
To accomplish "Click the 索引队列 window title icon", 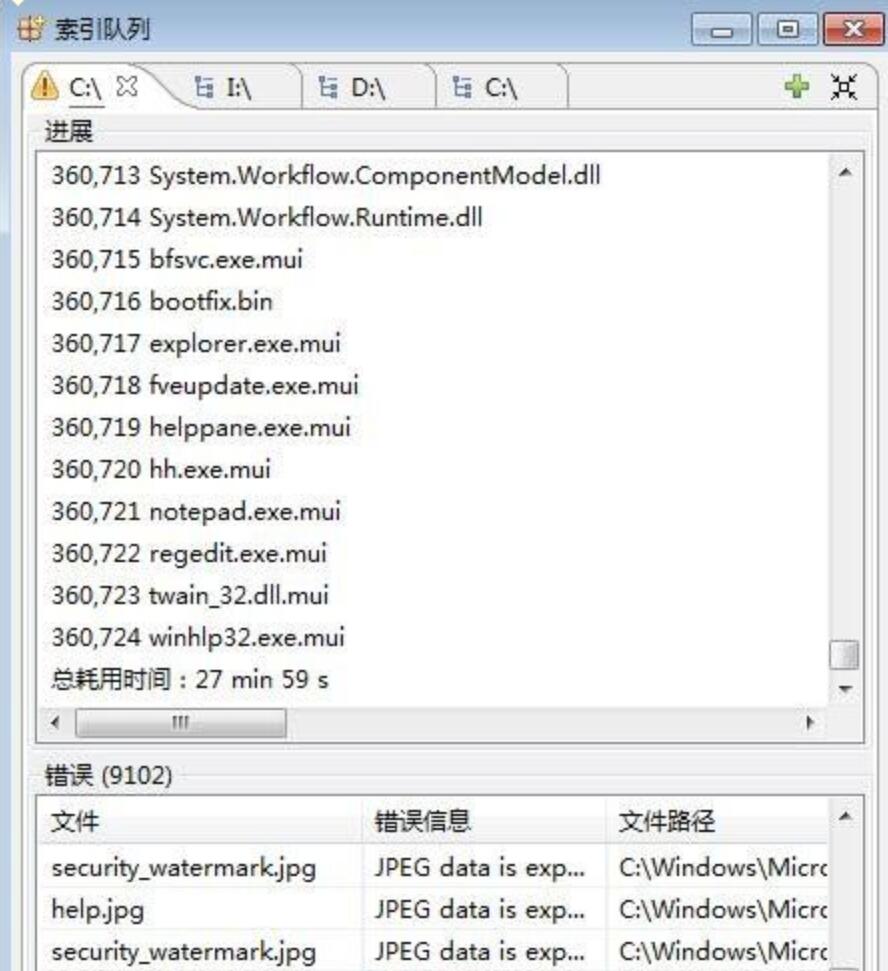I will click(30, 28).
